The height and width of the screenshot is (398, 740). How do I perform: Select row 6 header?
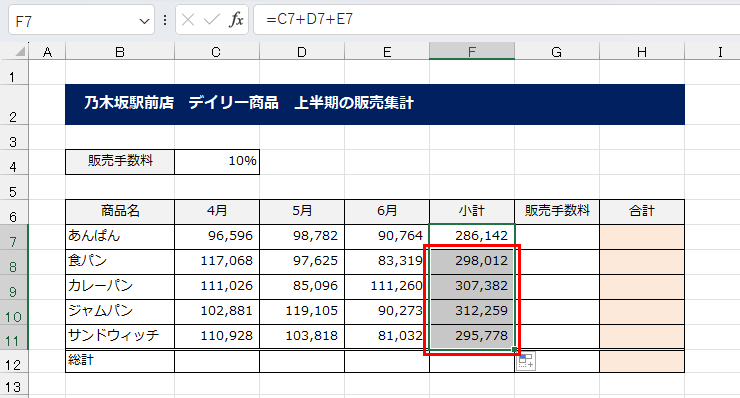click(14, 212)
